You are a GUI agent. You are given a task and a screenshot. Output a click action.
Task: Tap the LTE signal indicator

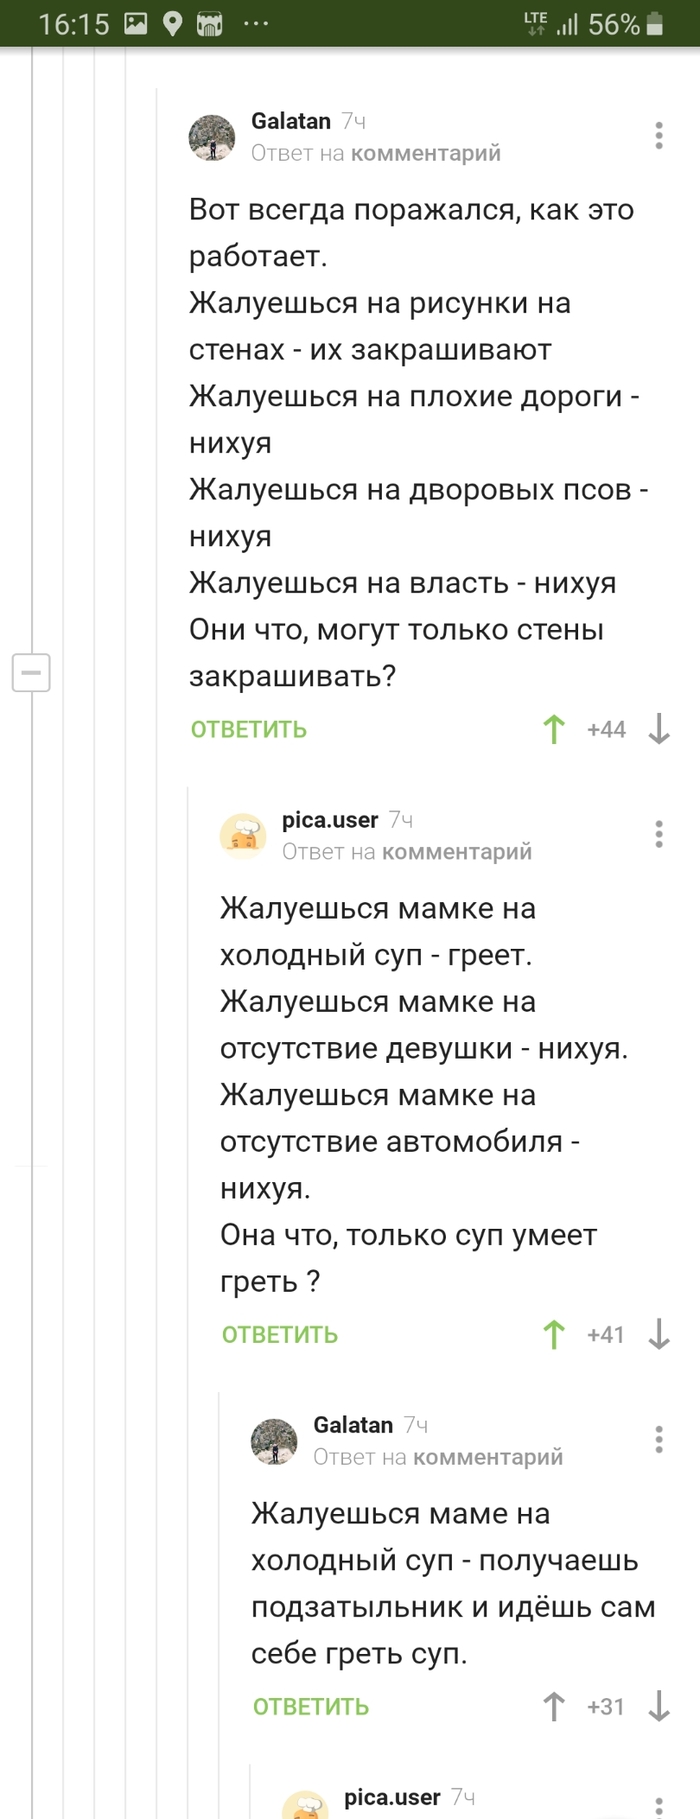pos(535,22)
